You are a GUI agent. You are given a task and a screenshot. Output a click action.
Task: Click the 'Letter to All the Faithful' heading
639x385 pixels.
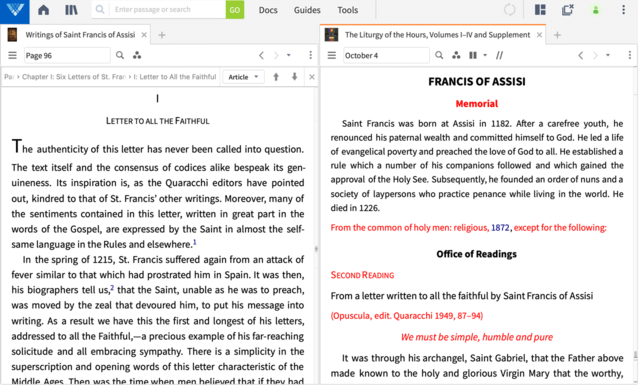pyautogui.click(x=157, y=121)
